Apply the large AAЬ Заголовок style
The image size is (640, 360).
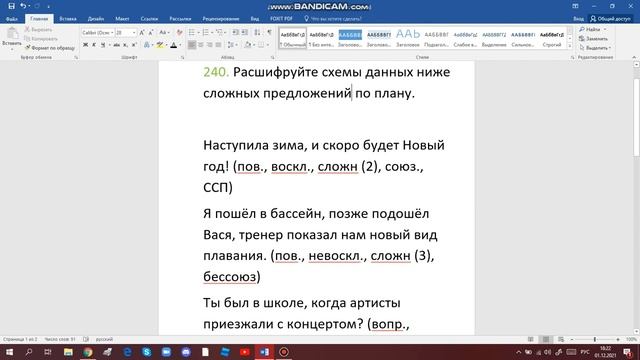pos(408,38)
